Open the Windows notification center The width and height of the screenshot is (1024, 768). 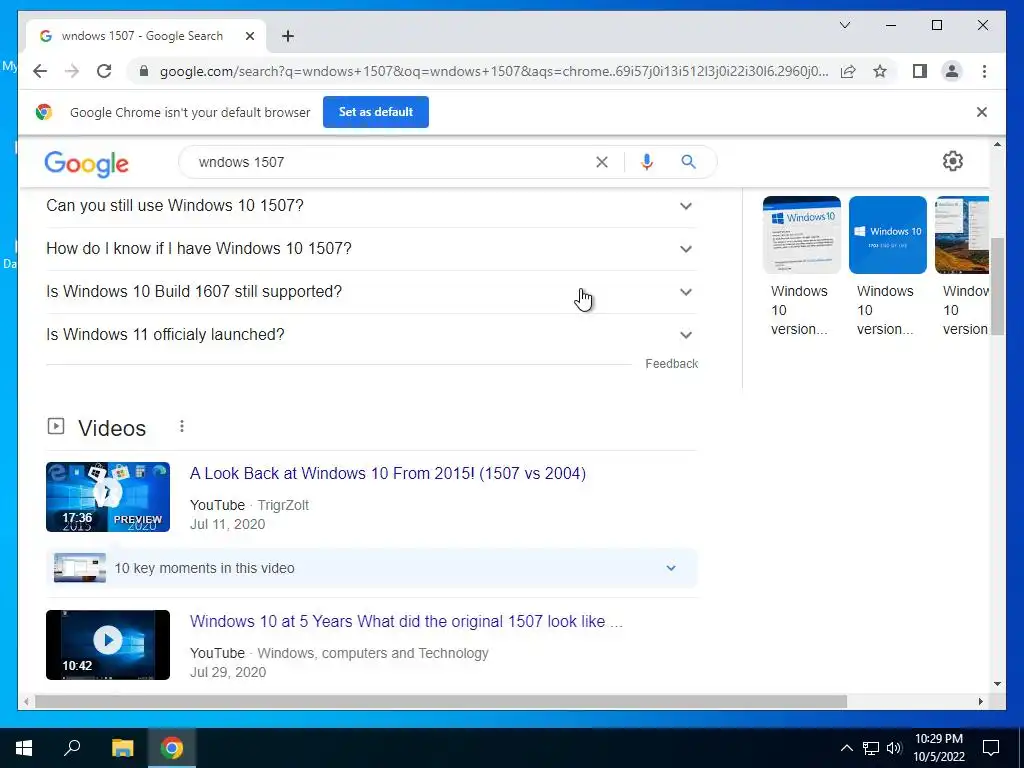pyautogui.click(x=991, y=748)
